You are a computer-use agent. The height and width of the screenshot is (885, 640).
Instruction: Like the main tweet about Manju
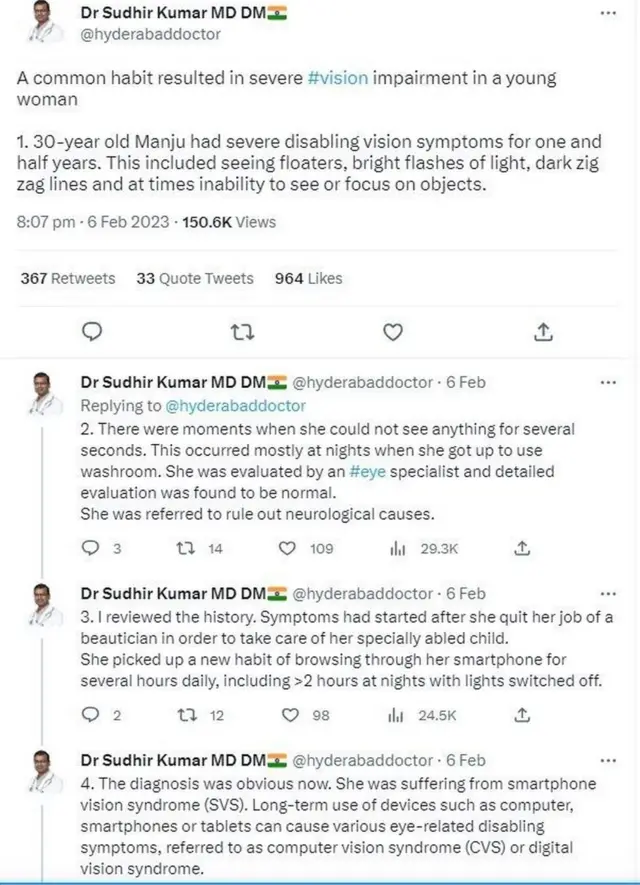393,331
